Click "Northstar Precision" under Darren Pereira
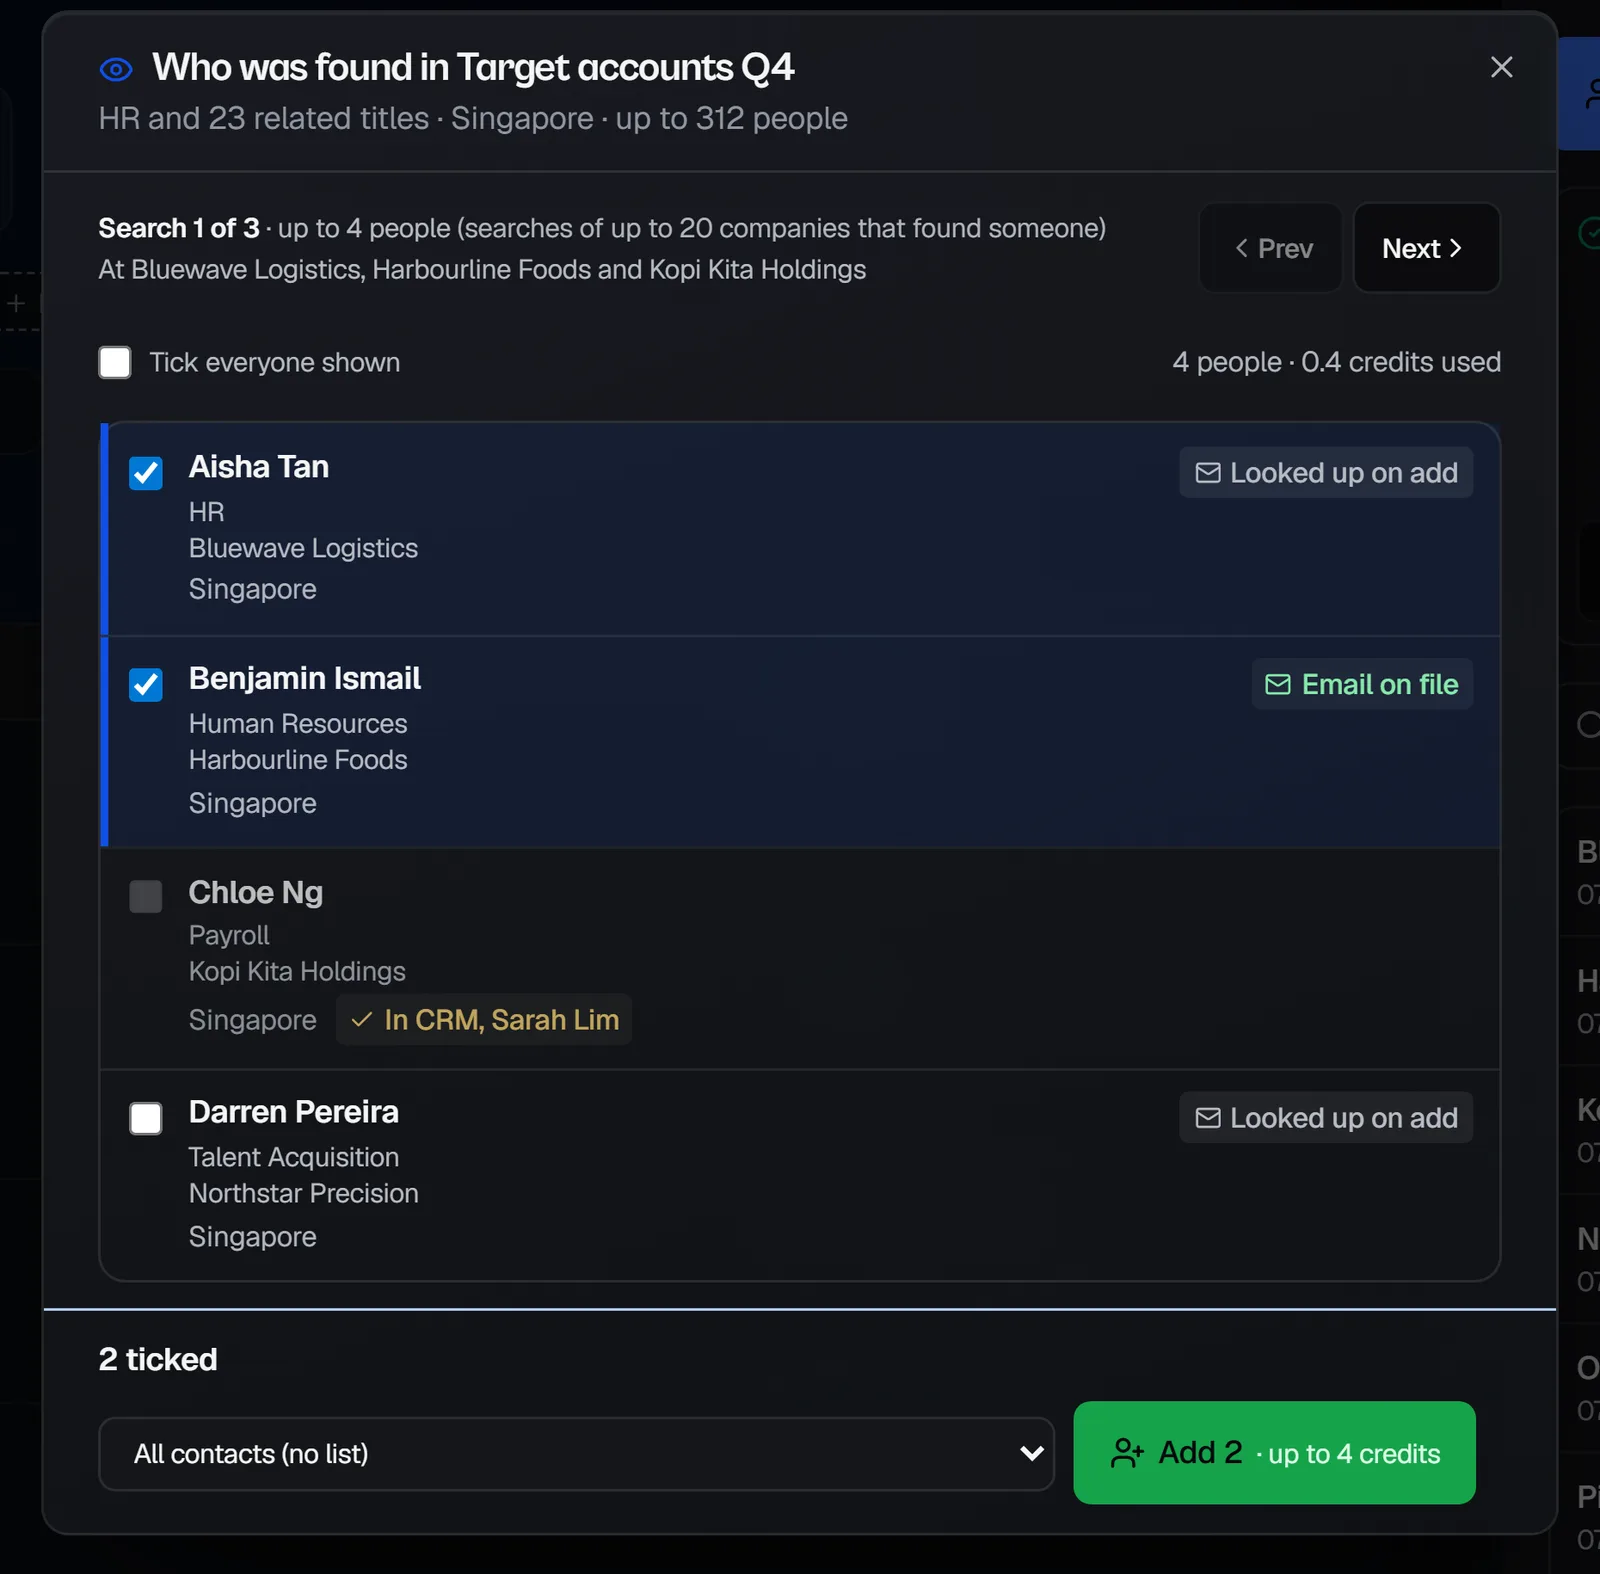1600x1574 pixels. [x=304, y=1193]
